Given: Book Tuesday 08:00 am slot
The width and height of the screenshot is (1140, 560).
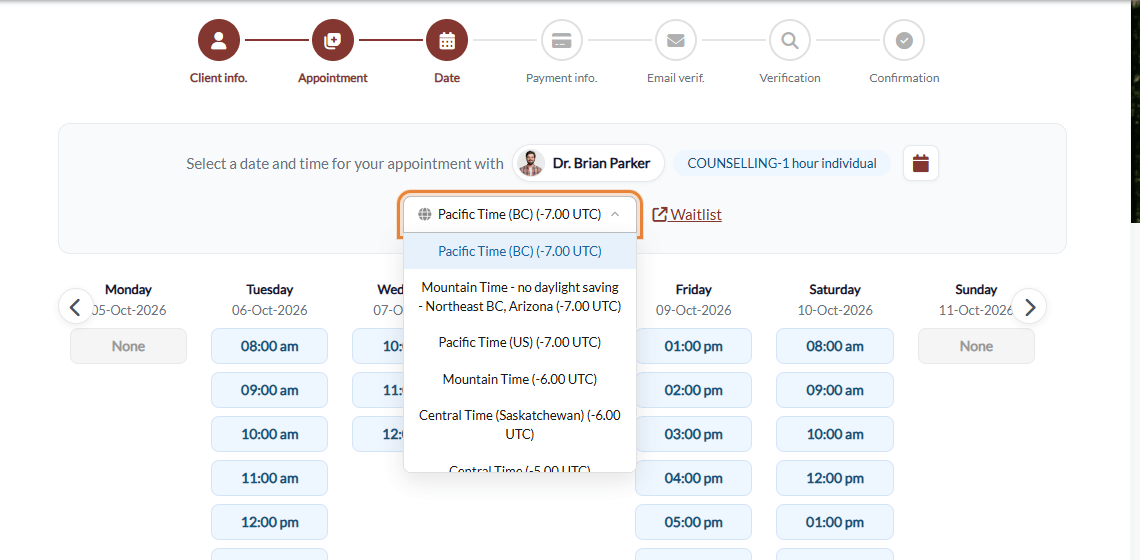Looking at the screenshot, I should 270,346.
